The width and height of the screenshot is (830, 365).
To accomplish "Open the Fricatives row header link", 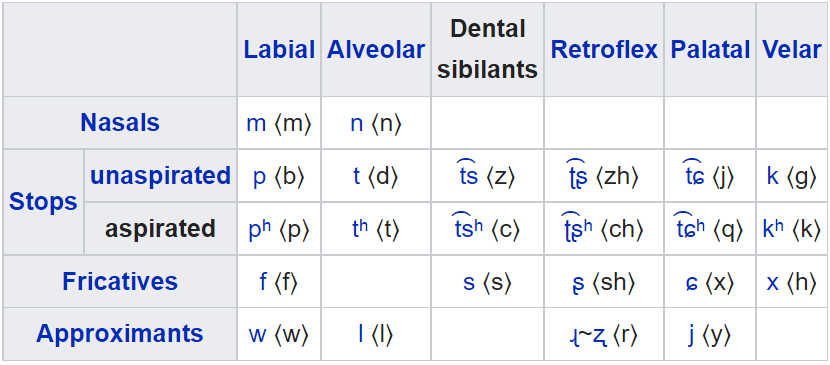I will pos(120,281).
